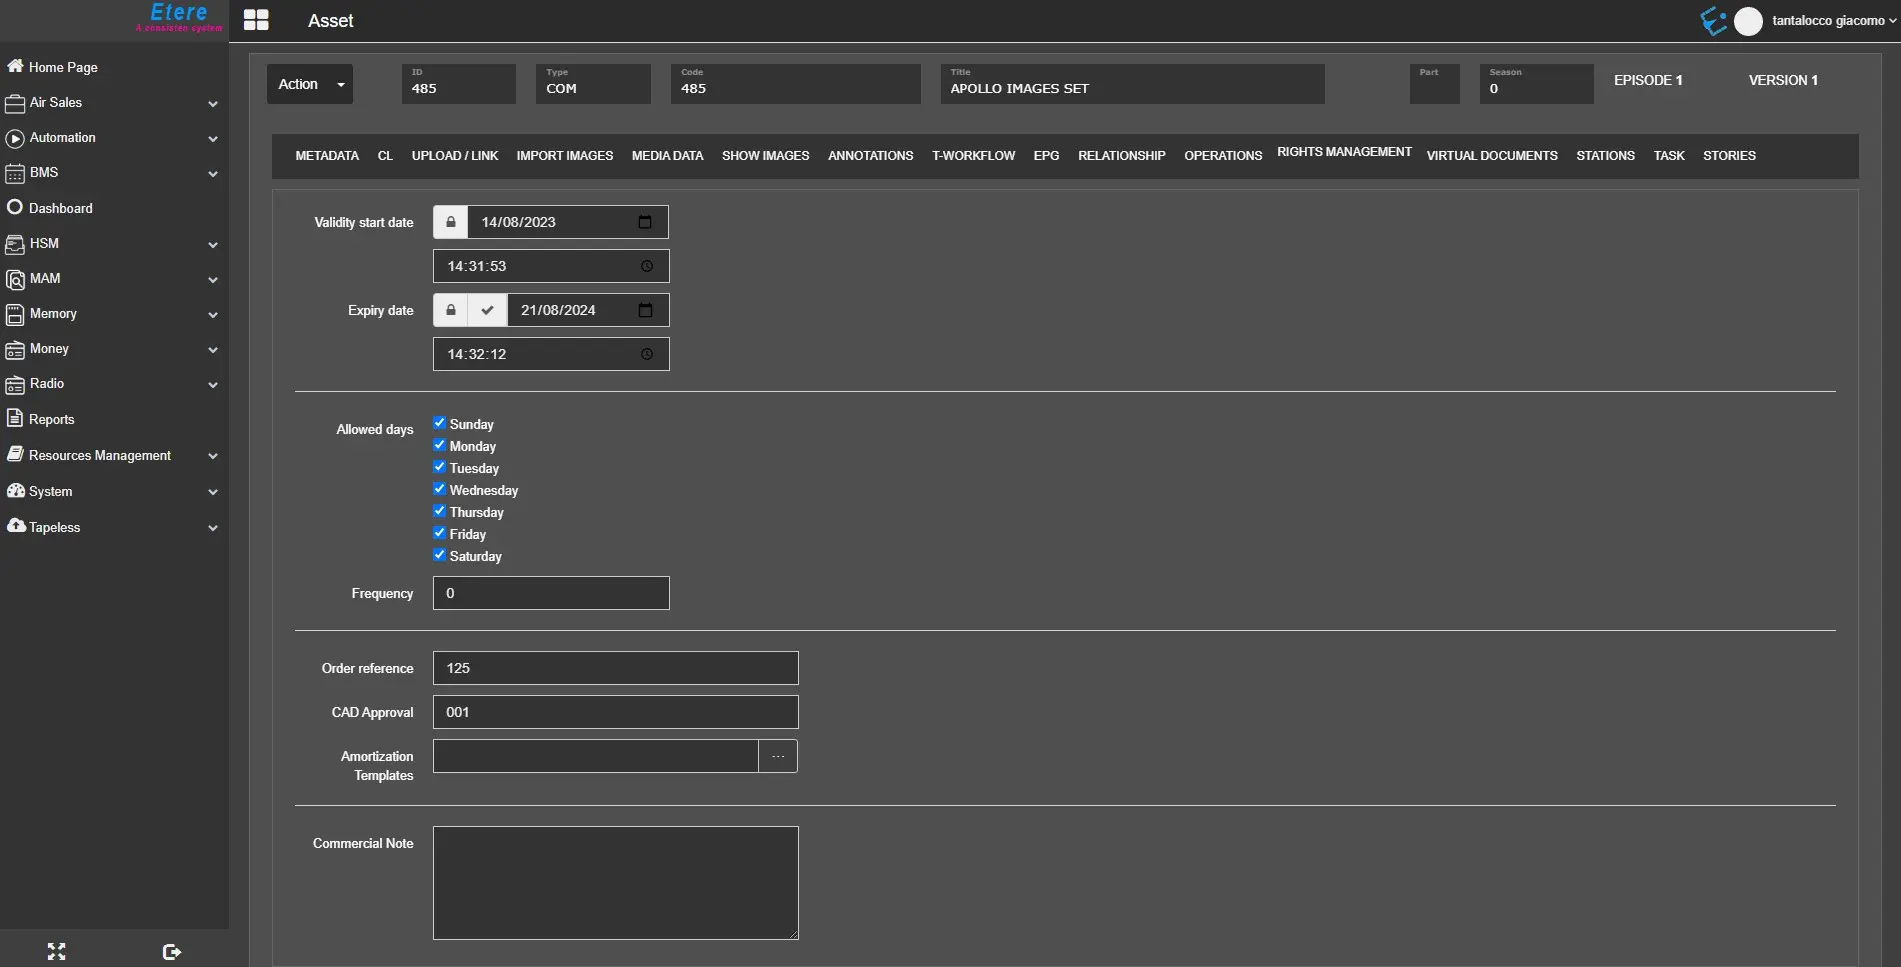Open the clock picker for validity start time
Screen dimensions: 1901x967
coord(647,266)
